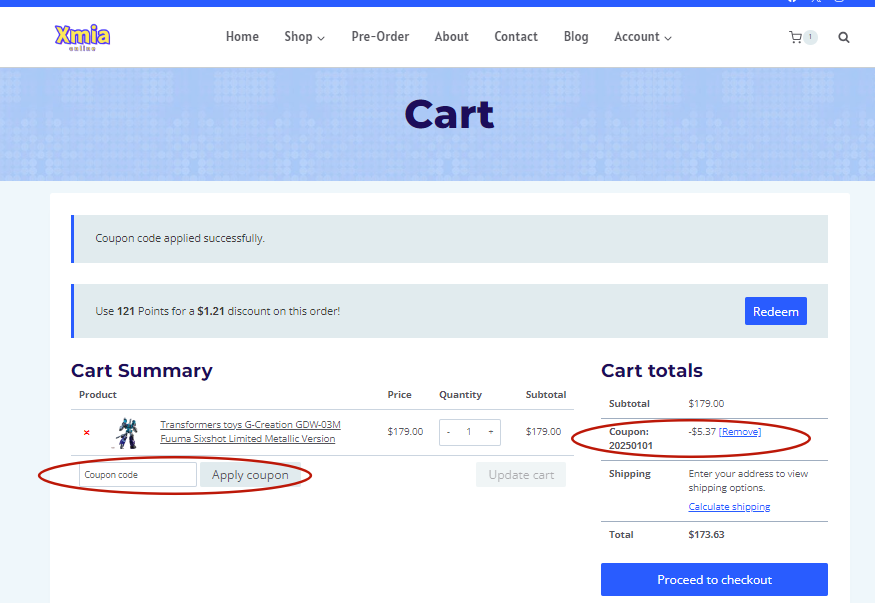Proceed to checkout
This screenshot has height=603, width=875.
tap(714, 580)
